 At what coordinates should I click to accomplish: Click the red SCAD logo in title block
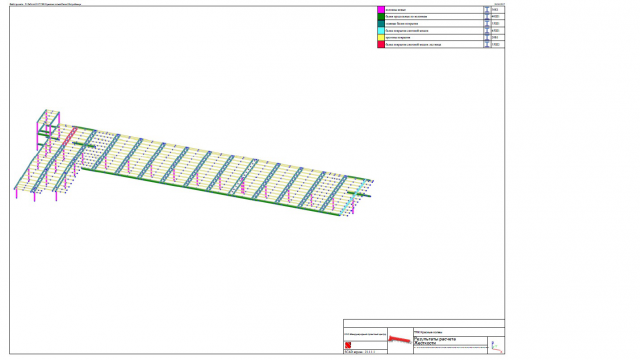pyautogui.click(x=348, y=345)
